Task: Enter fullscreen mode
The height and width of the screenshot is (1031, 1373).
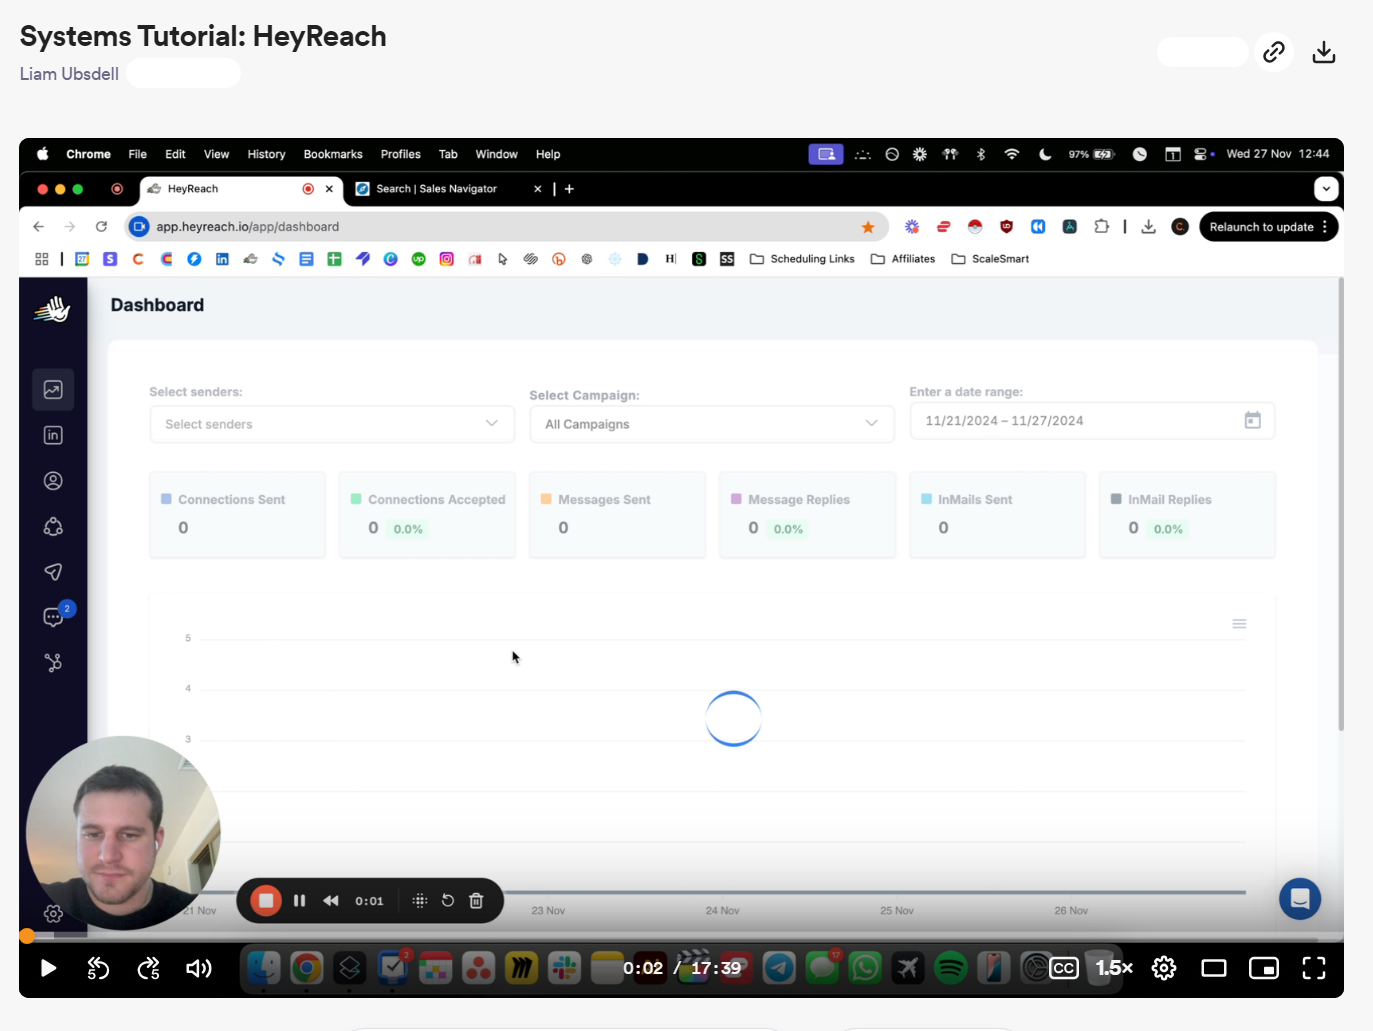Action: click(1314, 968)
